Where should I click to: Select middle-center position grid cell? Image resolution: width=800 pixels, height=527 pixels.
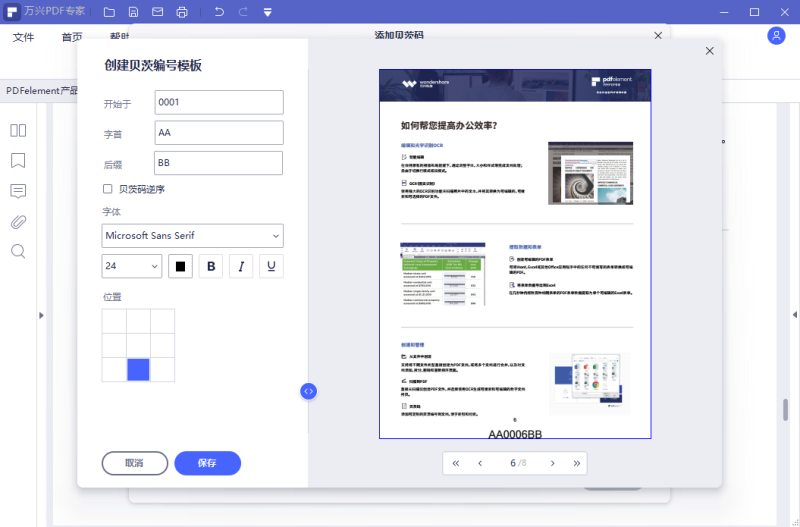point(138,345)
